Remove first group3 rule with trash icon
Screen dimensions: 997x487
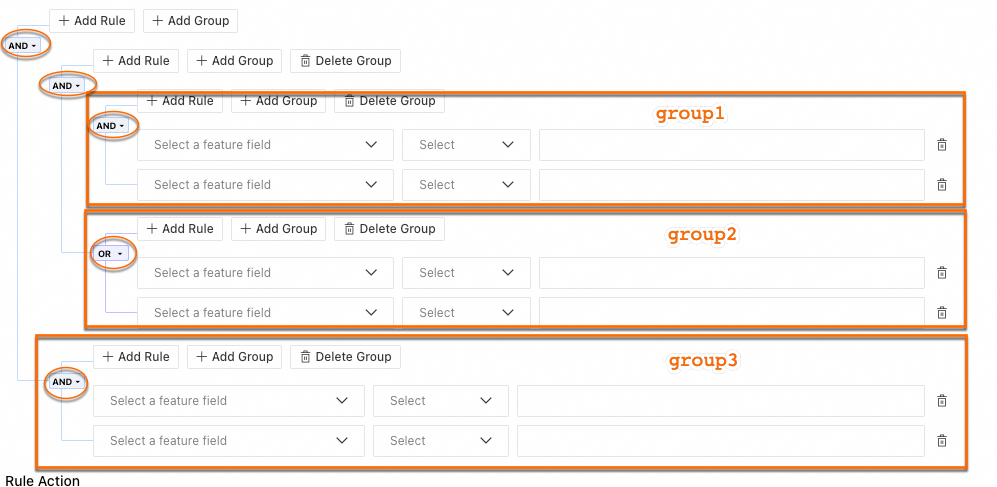tap(941, 401)
